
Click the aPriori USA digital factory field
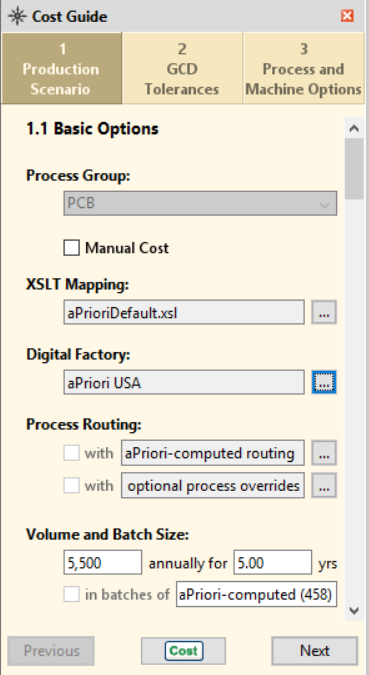tap(184, 383)
